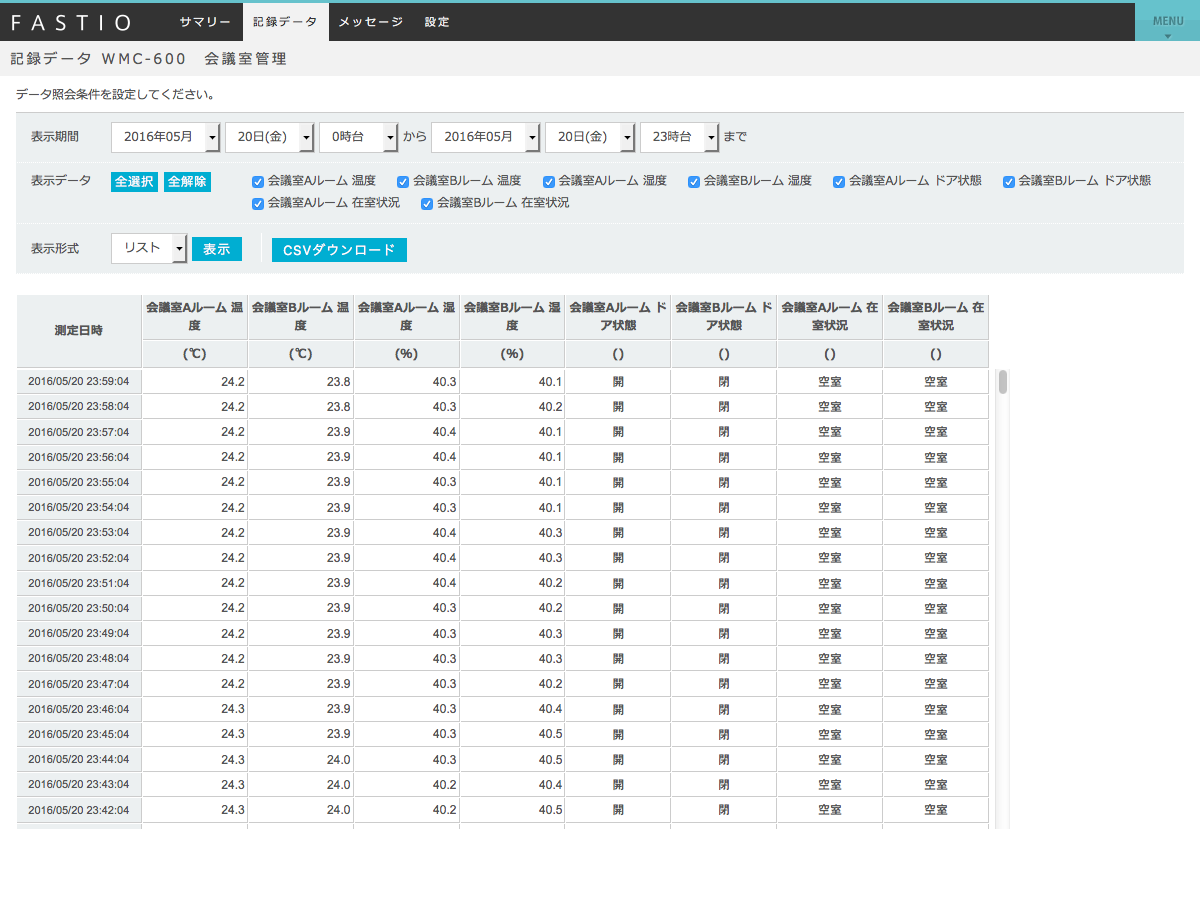Viewport: 1200px width, 900px height.
Task: Open the end month dropdown before まで
Action: 486,137
